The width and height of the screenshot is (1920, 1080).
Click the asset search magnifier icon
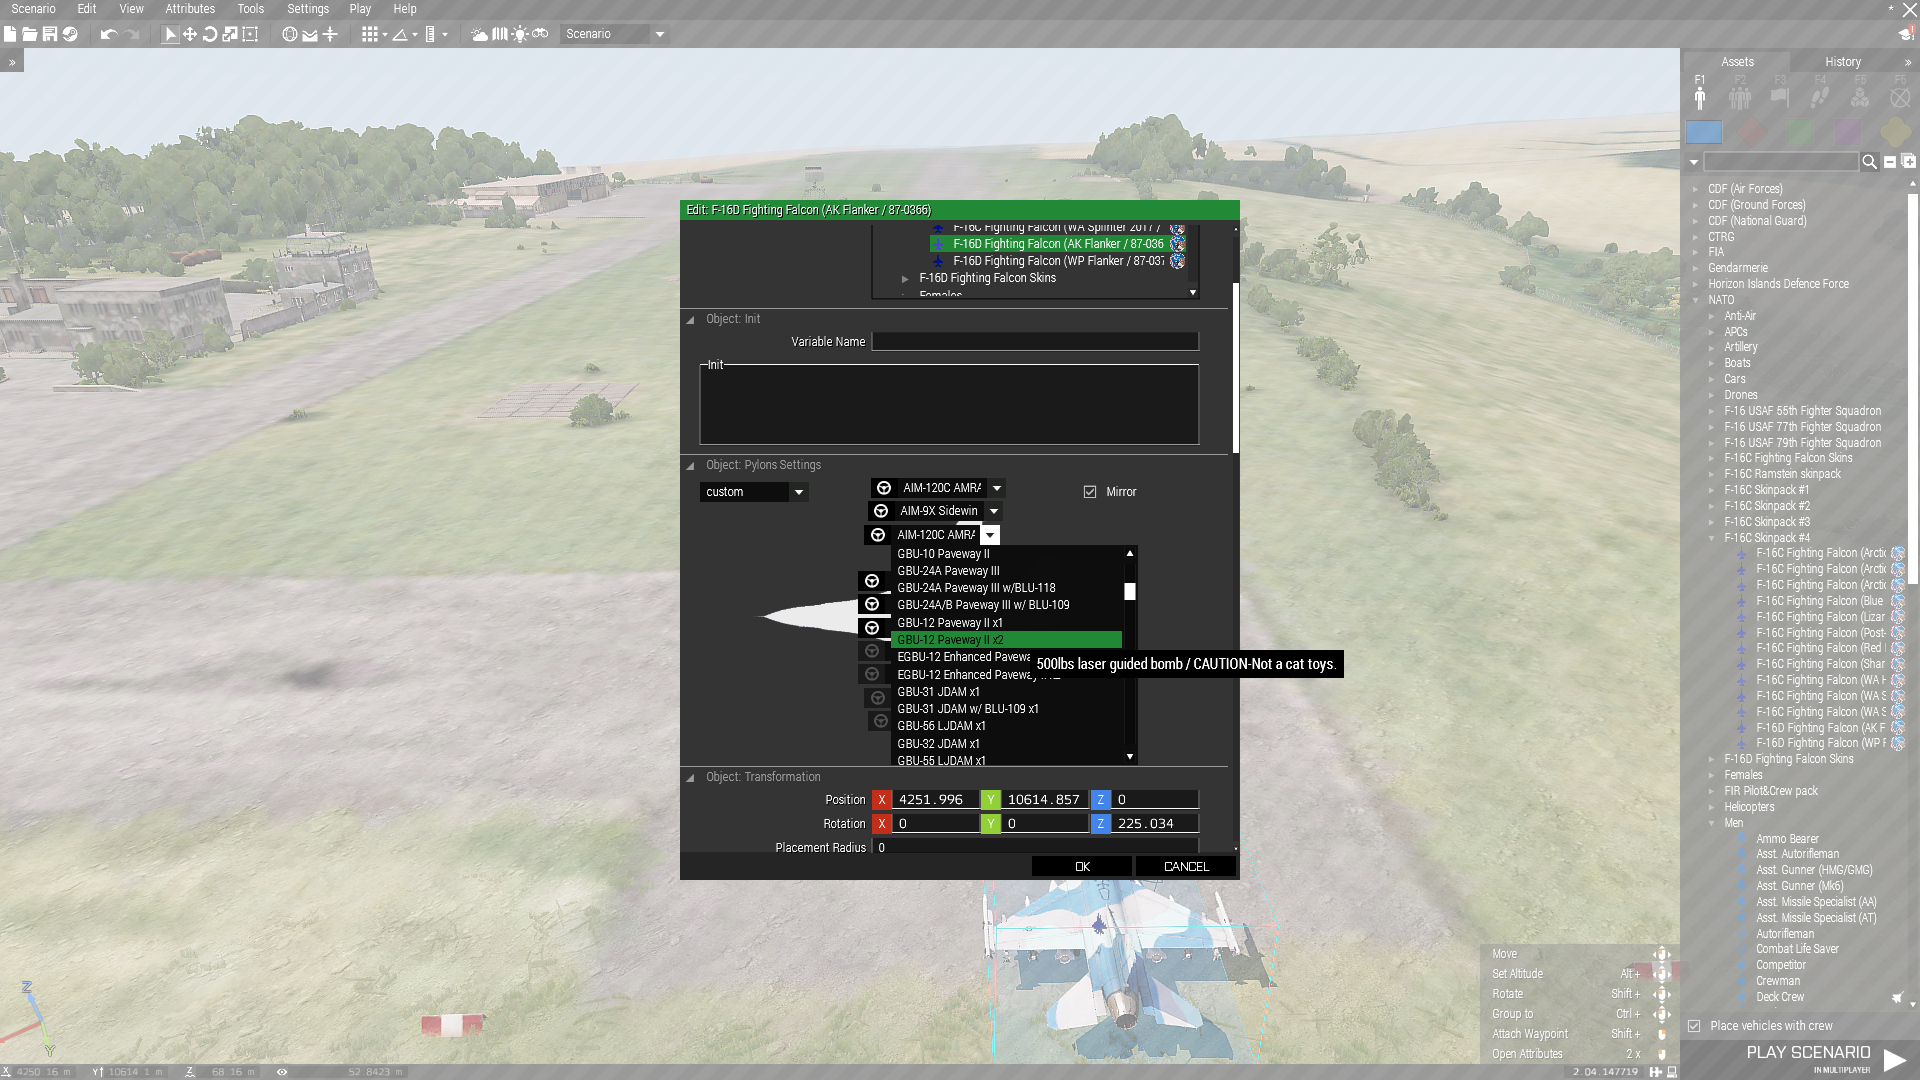pos(1869,162)
